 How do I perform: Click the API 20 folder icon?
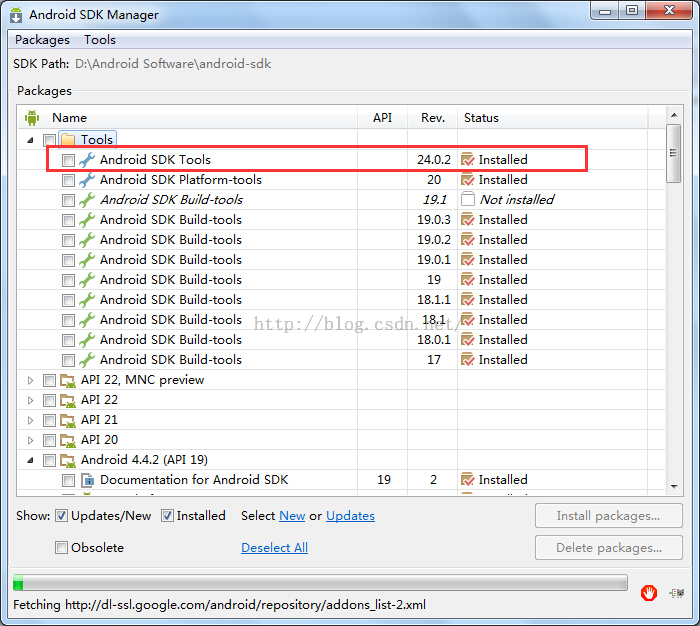68,441
